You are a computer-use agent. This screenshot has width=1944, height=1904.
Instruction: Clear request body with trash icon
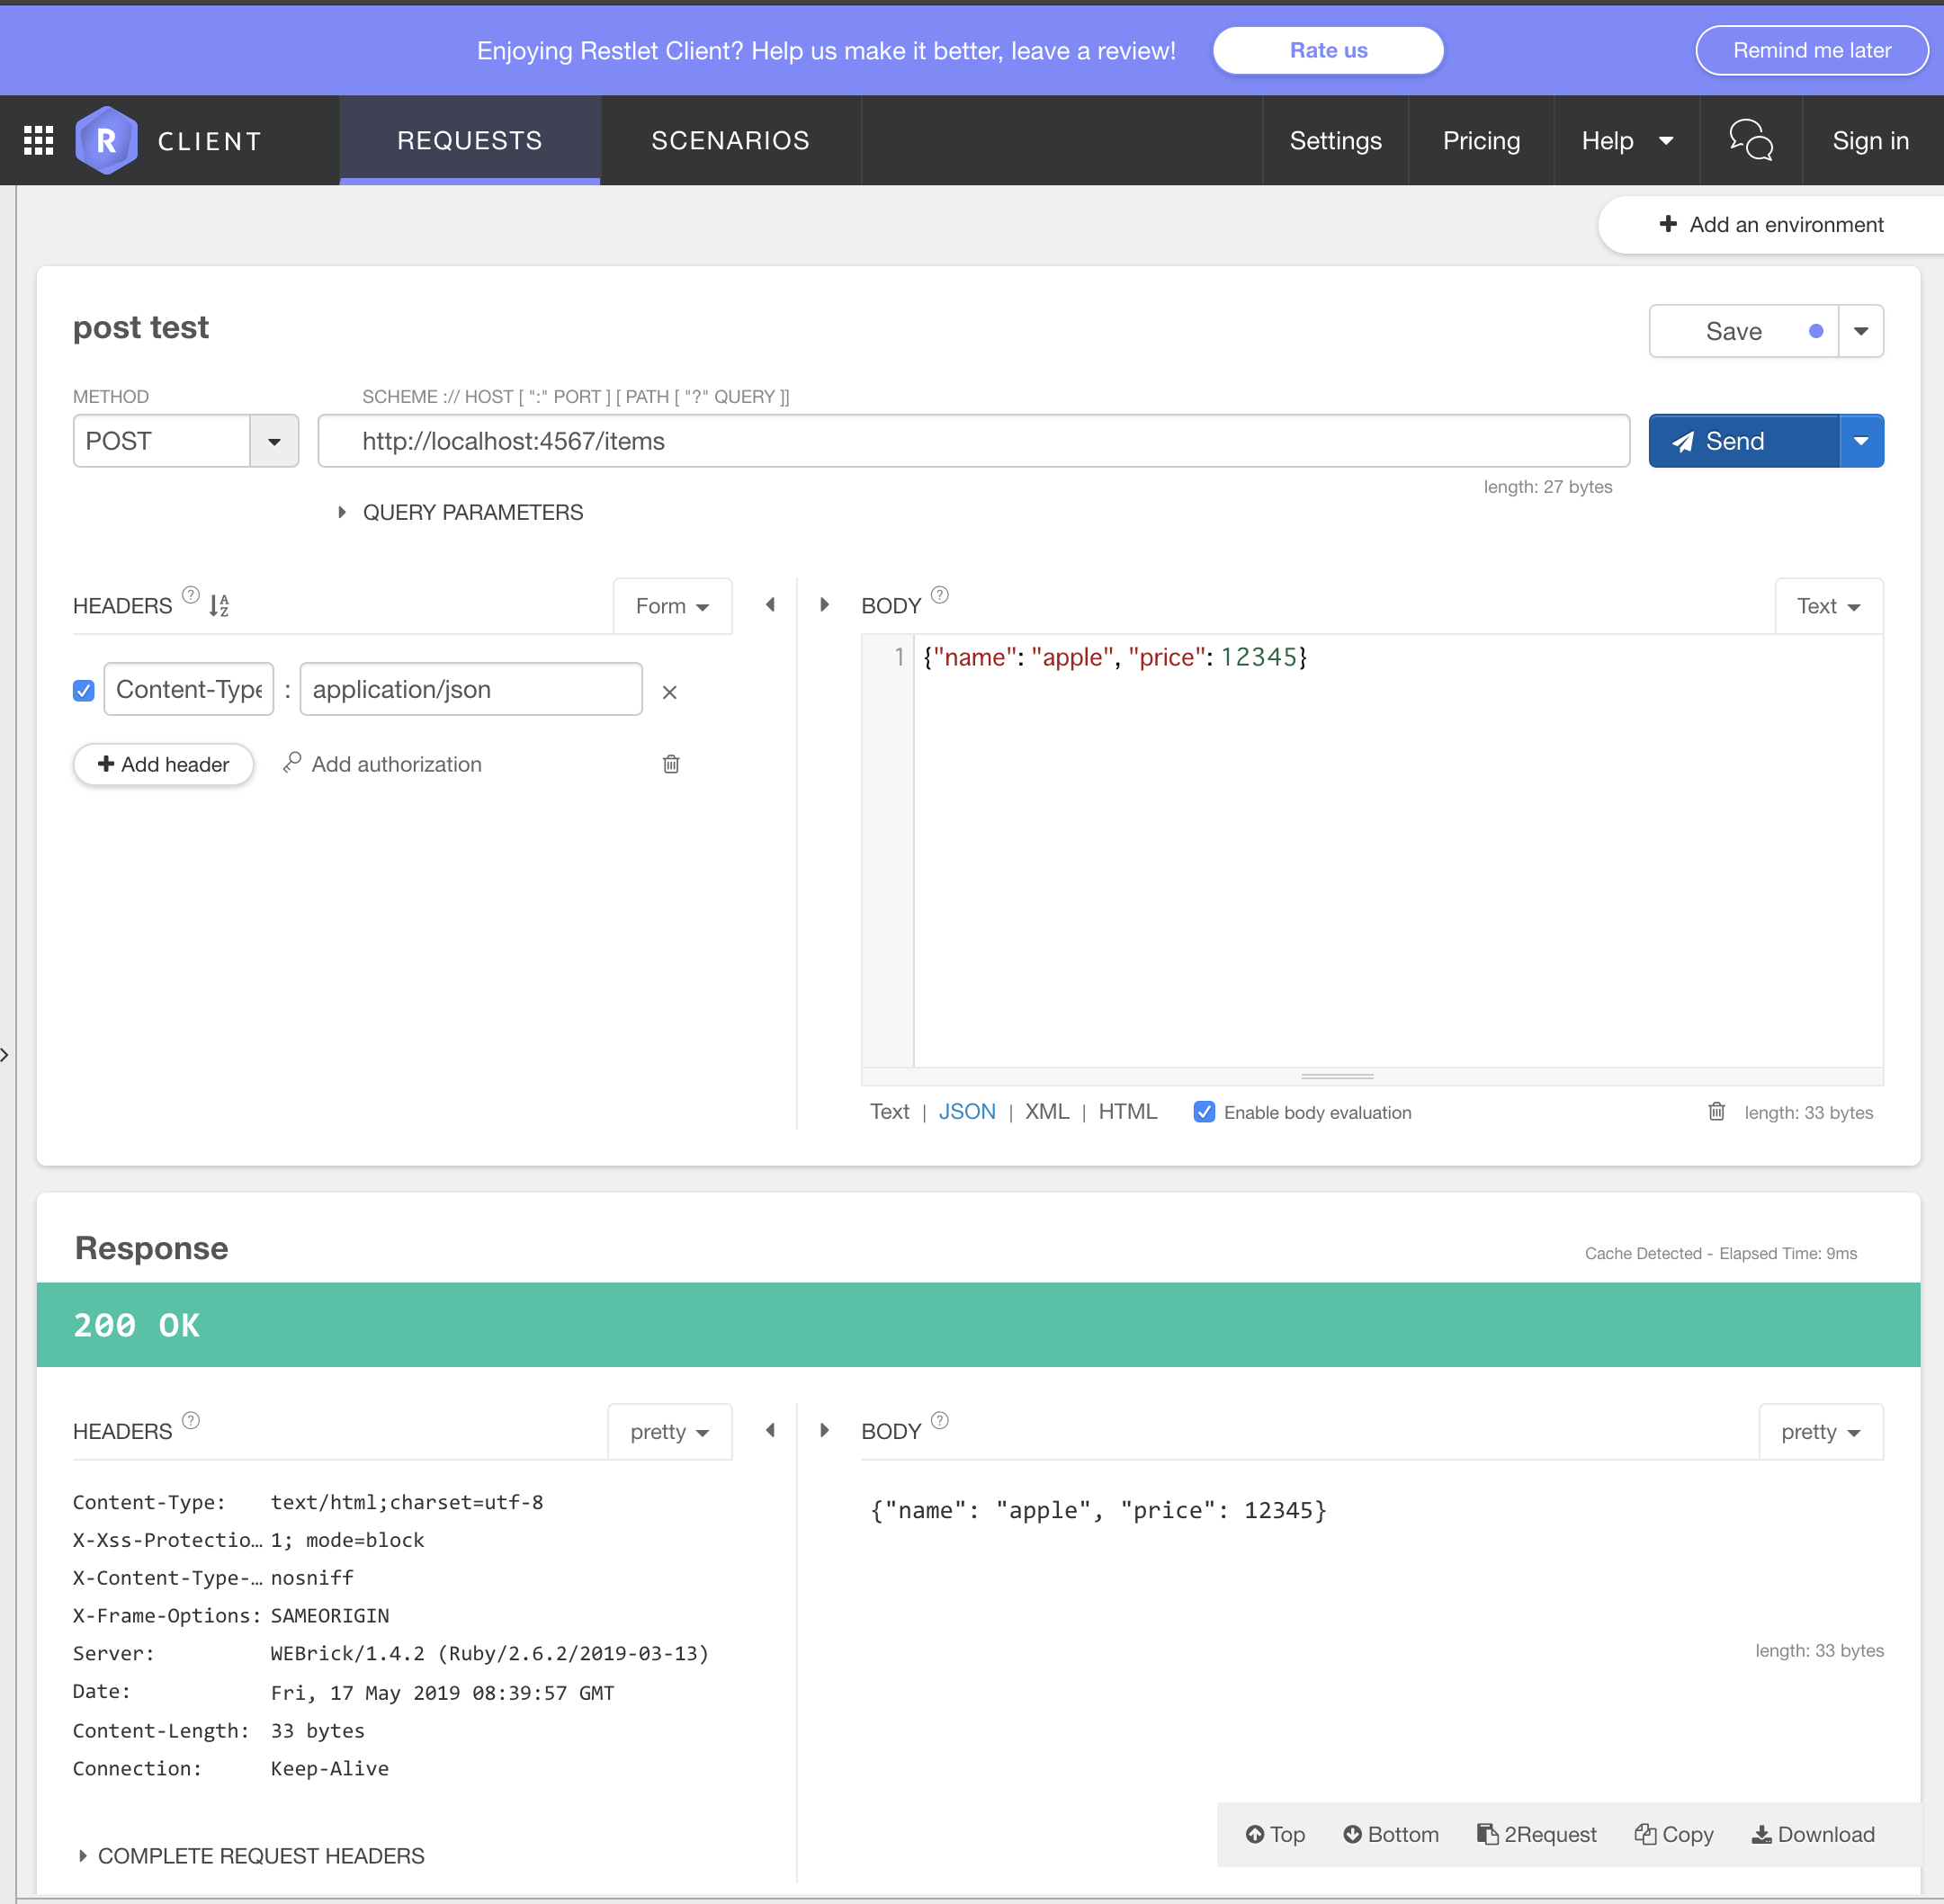(x=1716, y=1112)
